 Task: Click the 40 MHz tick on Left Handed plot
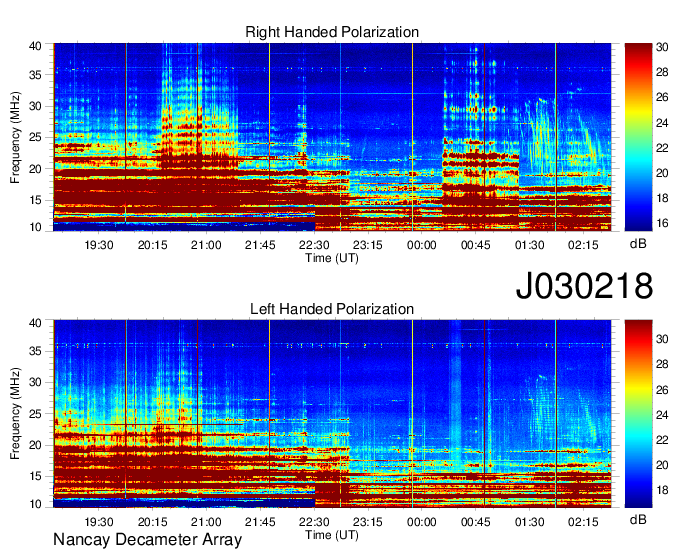click(35, 323)
